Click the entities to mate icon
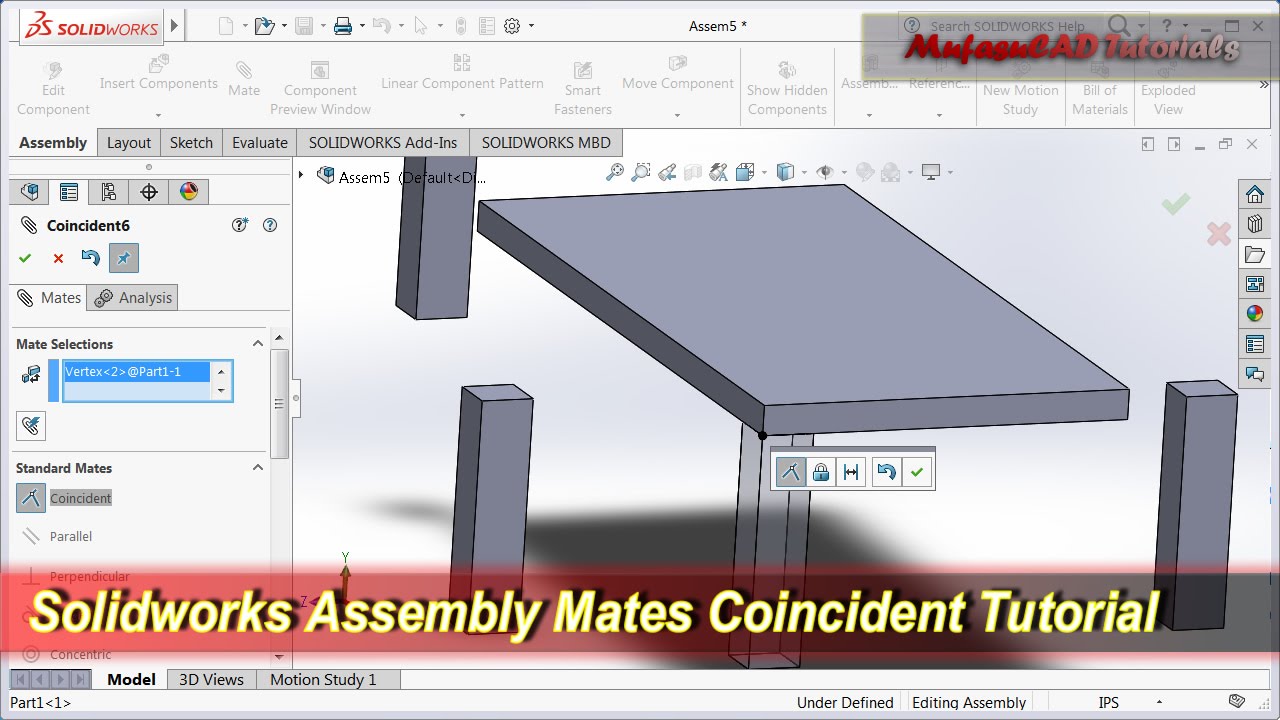This screenshot has height=720, width=1280. tap(31, 374)
